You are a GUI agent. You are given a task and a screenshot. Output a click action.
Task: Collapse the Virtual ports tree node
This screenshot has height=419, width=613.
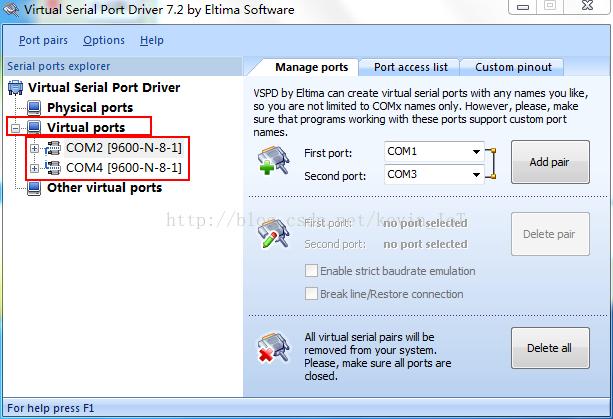(15, 128)
